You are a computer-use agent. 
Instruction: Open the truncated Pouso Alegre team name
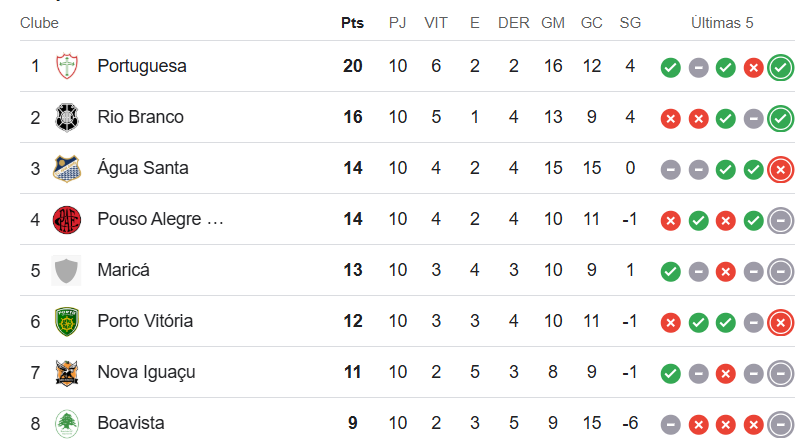coord(160,219)
